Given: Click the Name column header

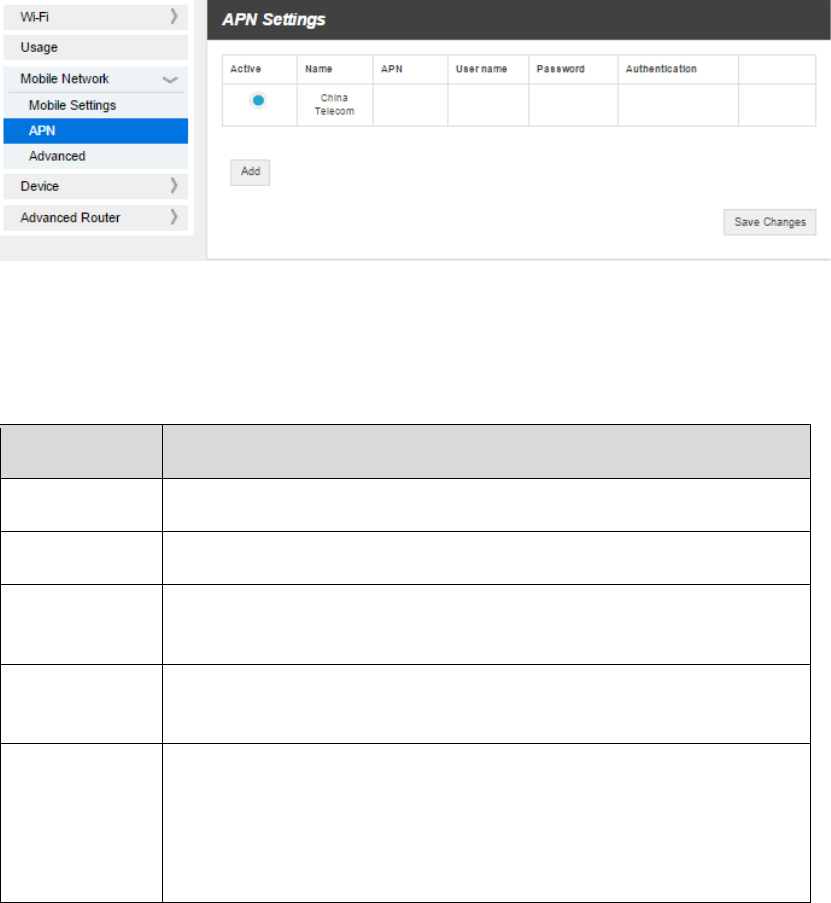Looking at the screenshot, I should (x=335, y=69).
